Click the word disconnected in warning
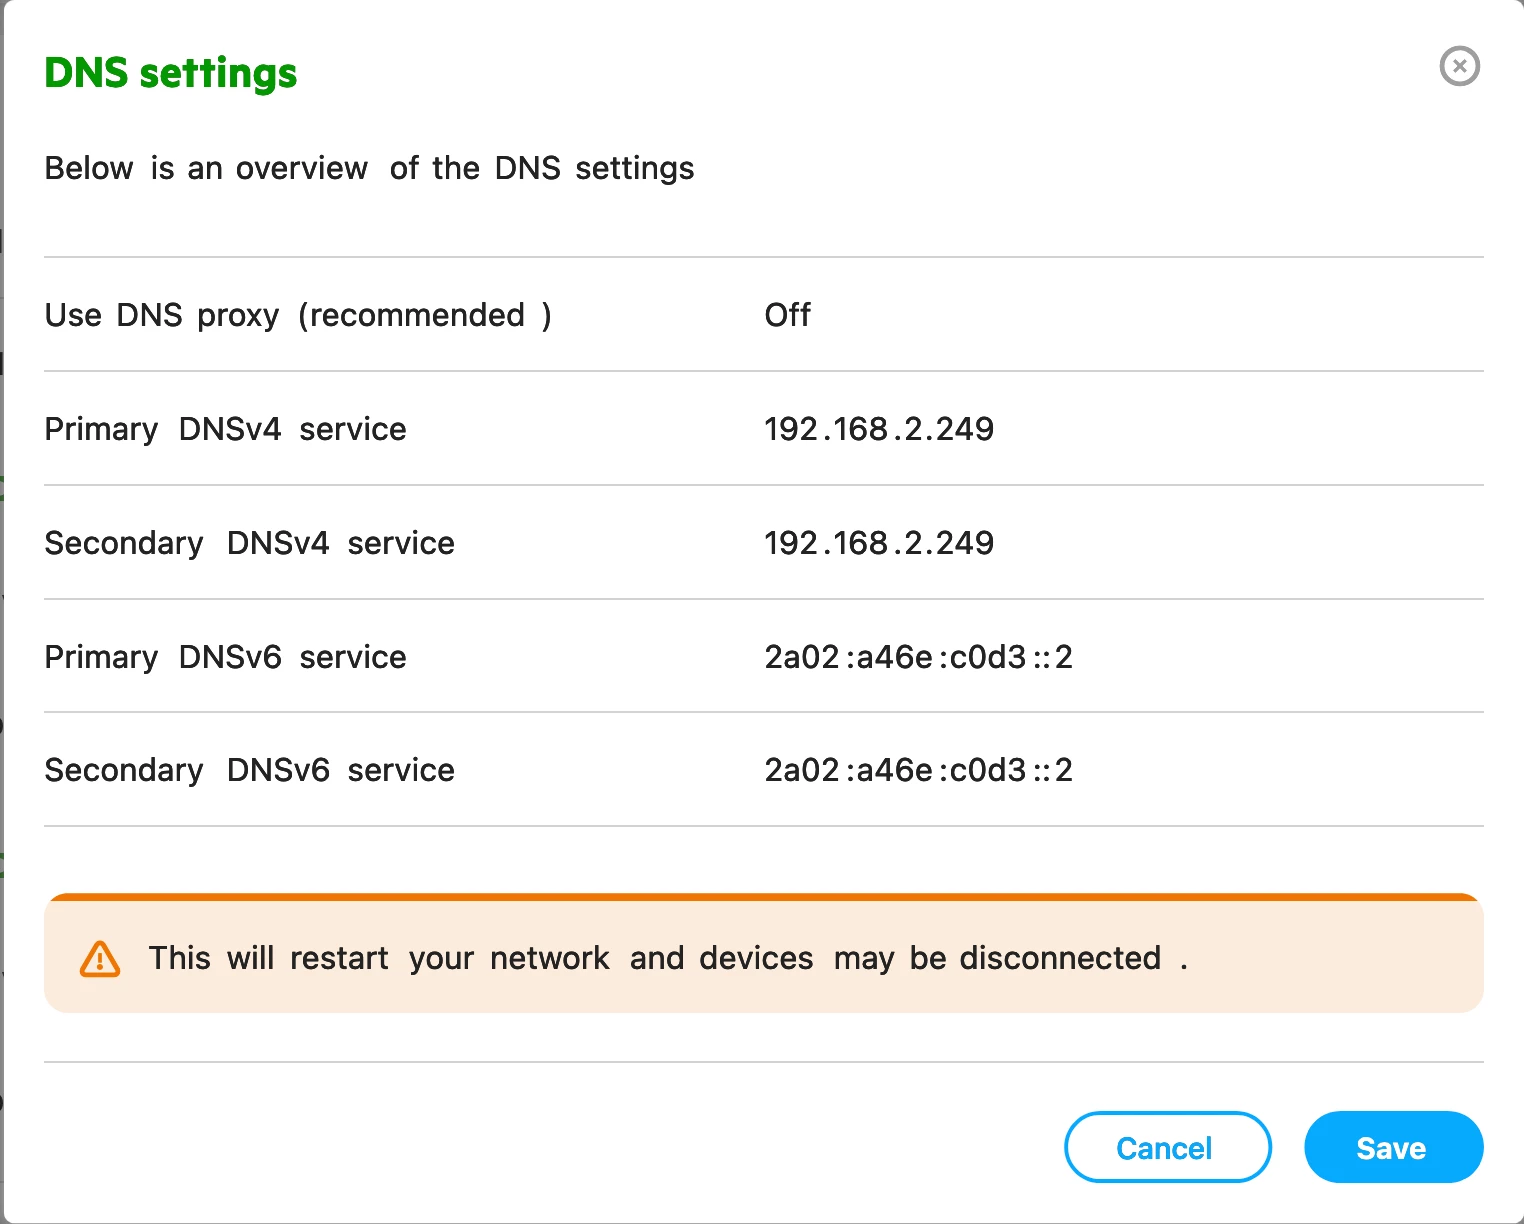This screenshot has height=1224, width=1524. point(1061,958)
